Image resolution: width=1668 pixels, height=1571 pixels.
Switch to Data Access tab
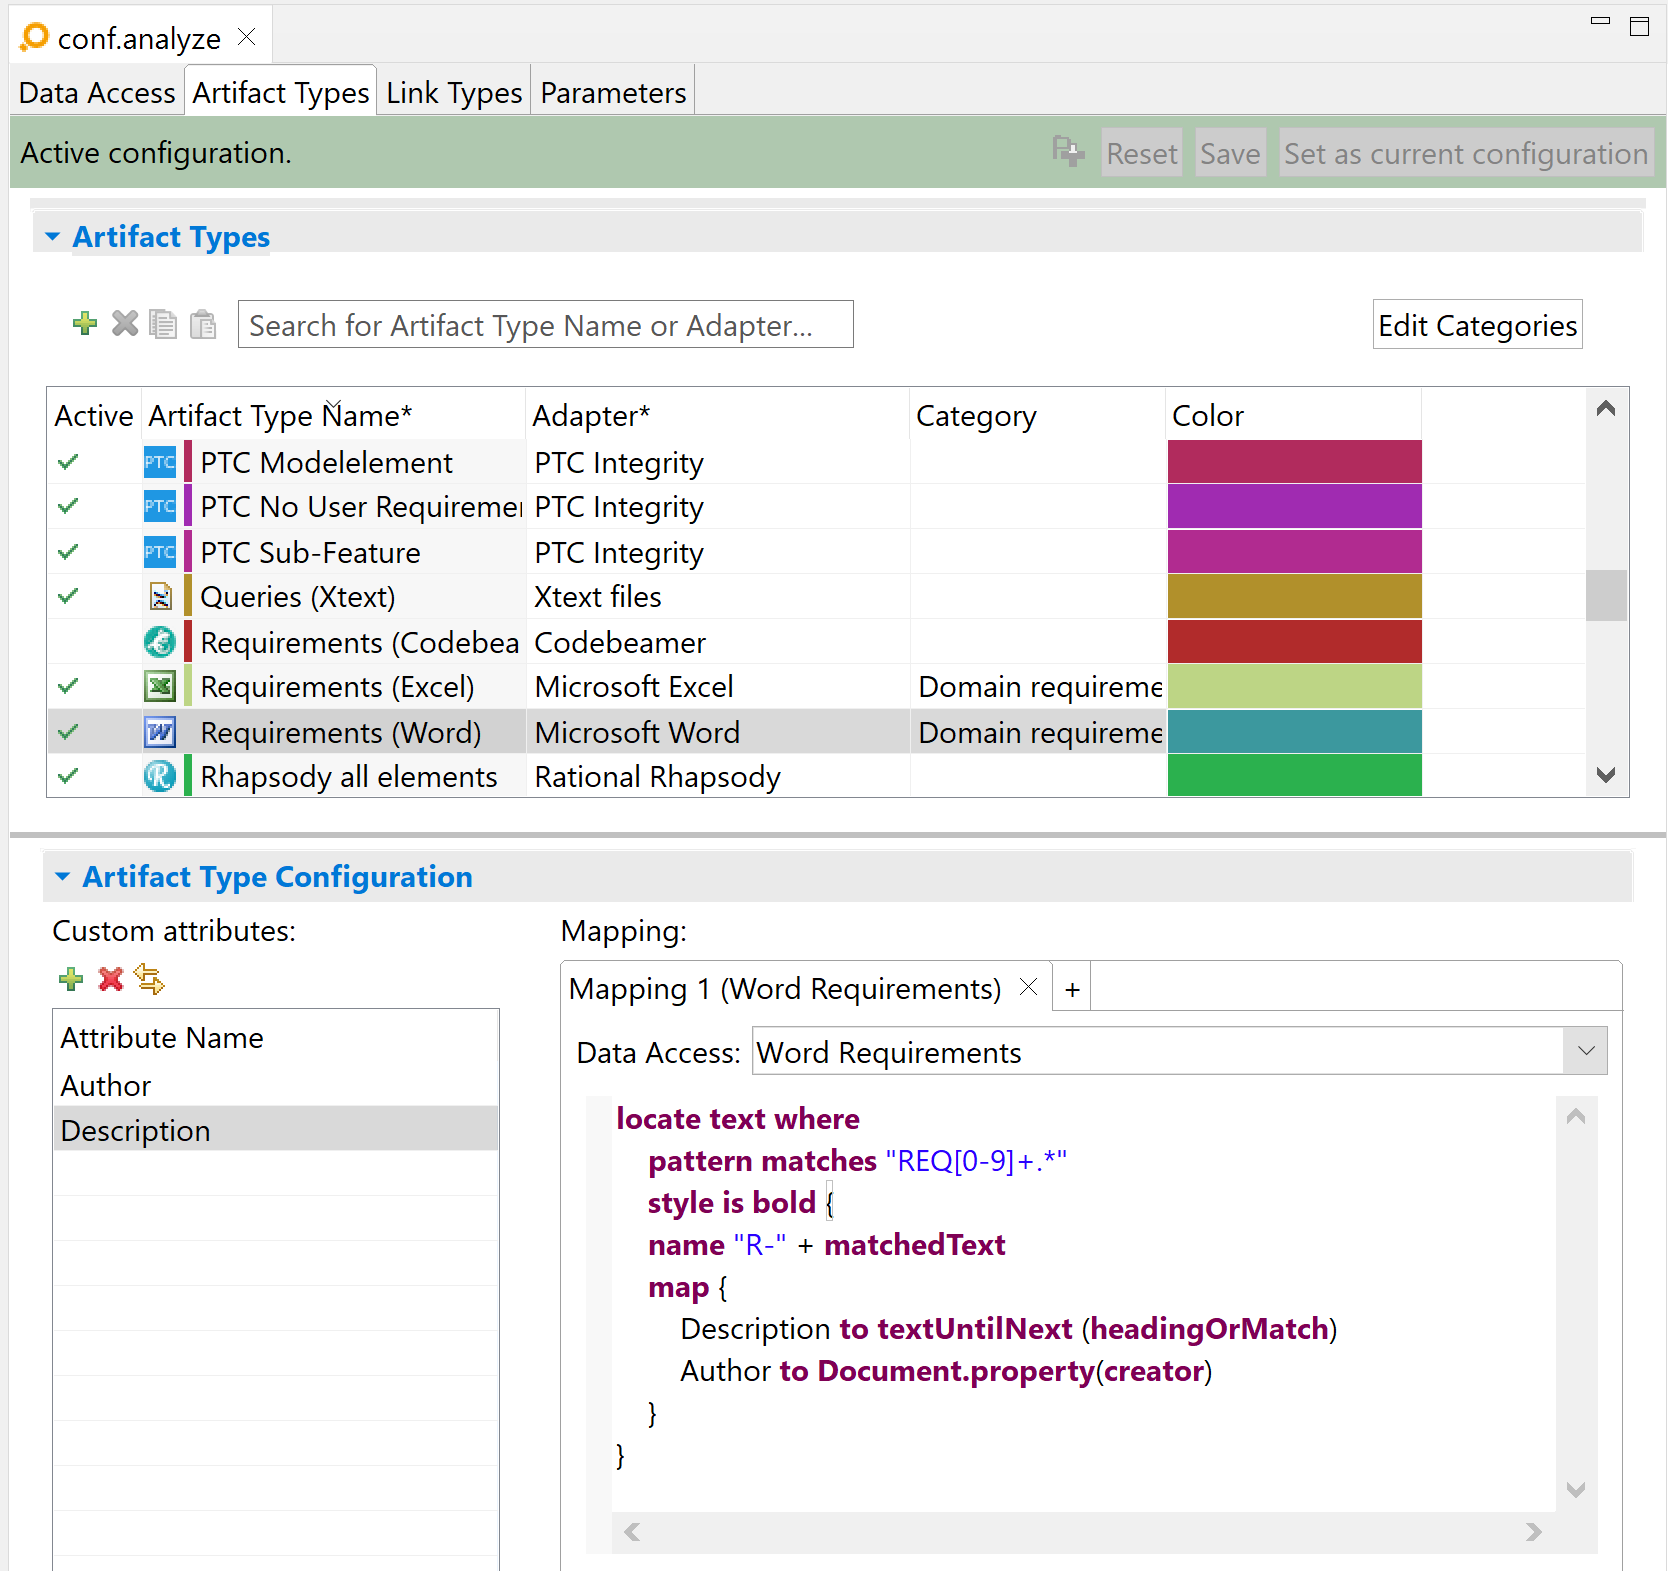[x=97, y=92]
